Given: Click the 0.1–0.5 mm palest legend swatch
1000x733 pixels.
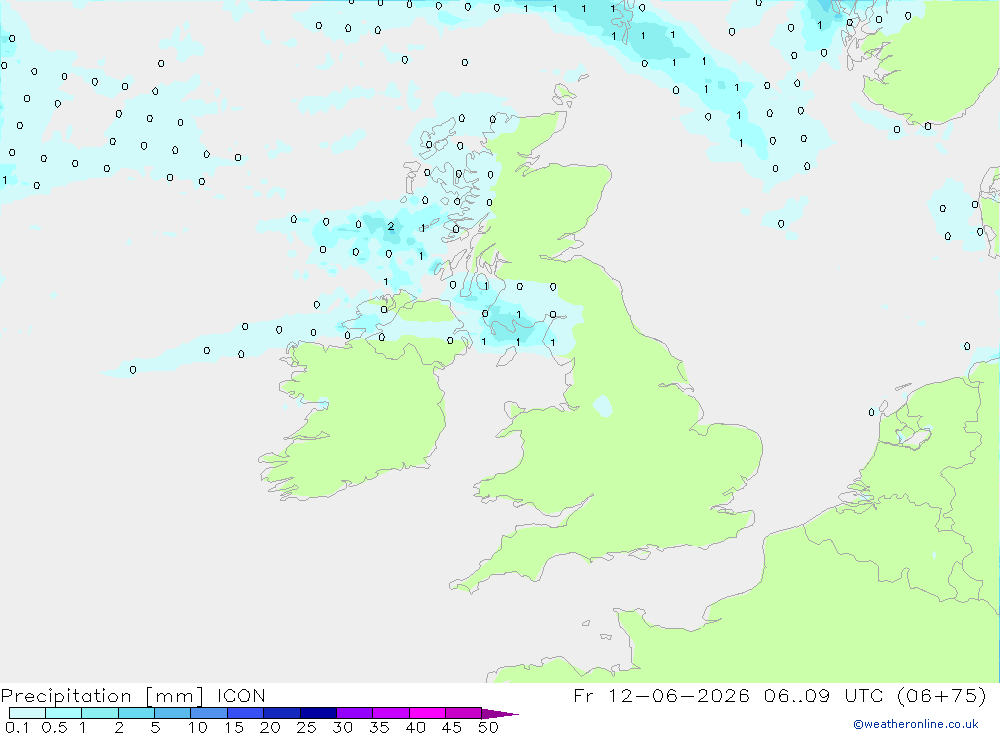Looking at the screenshot, I should click(x=27, y=713).
